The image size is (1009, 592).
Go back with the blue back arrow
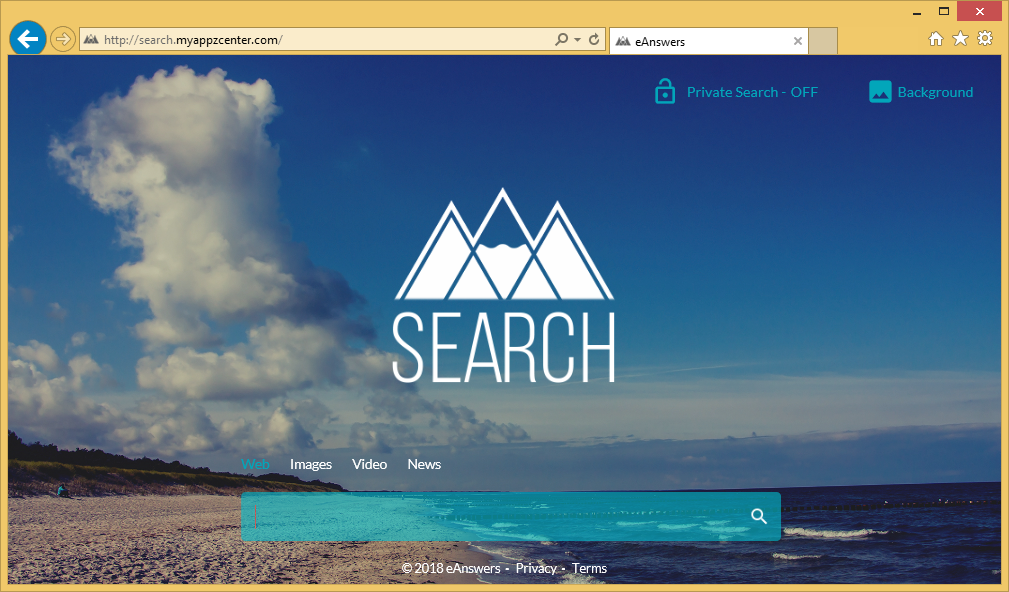[28, 39]
